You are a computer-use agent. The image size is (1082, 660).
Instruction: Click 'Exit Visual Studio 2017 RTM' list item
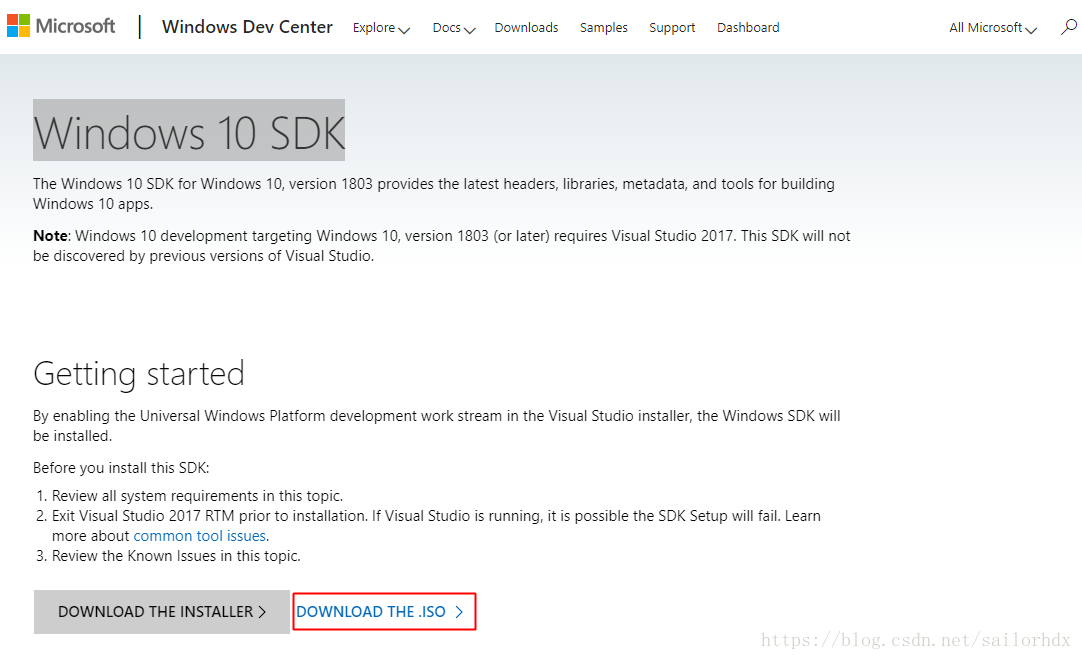pyautogui.click(x=436, y=525)
